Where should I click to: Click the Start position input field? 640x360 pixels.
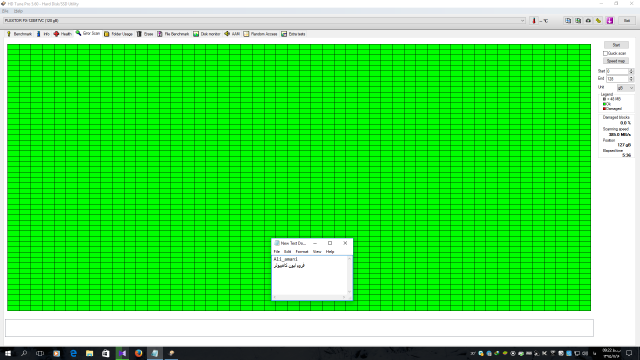pyautogui.click(x=617, y=71)
